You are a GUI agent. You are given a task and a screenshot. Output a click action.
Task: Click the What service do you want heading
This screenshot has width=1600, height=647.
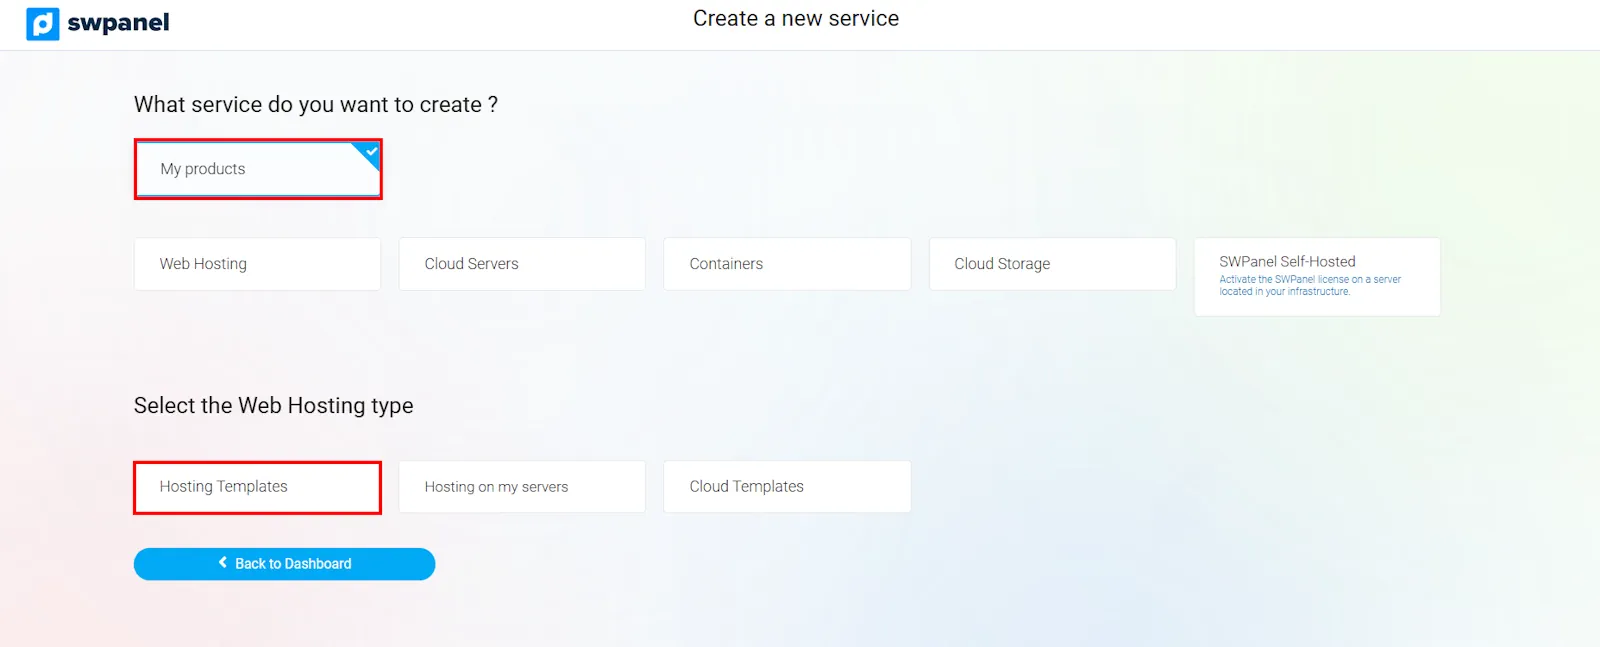(x=315, y=105)
